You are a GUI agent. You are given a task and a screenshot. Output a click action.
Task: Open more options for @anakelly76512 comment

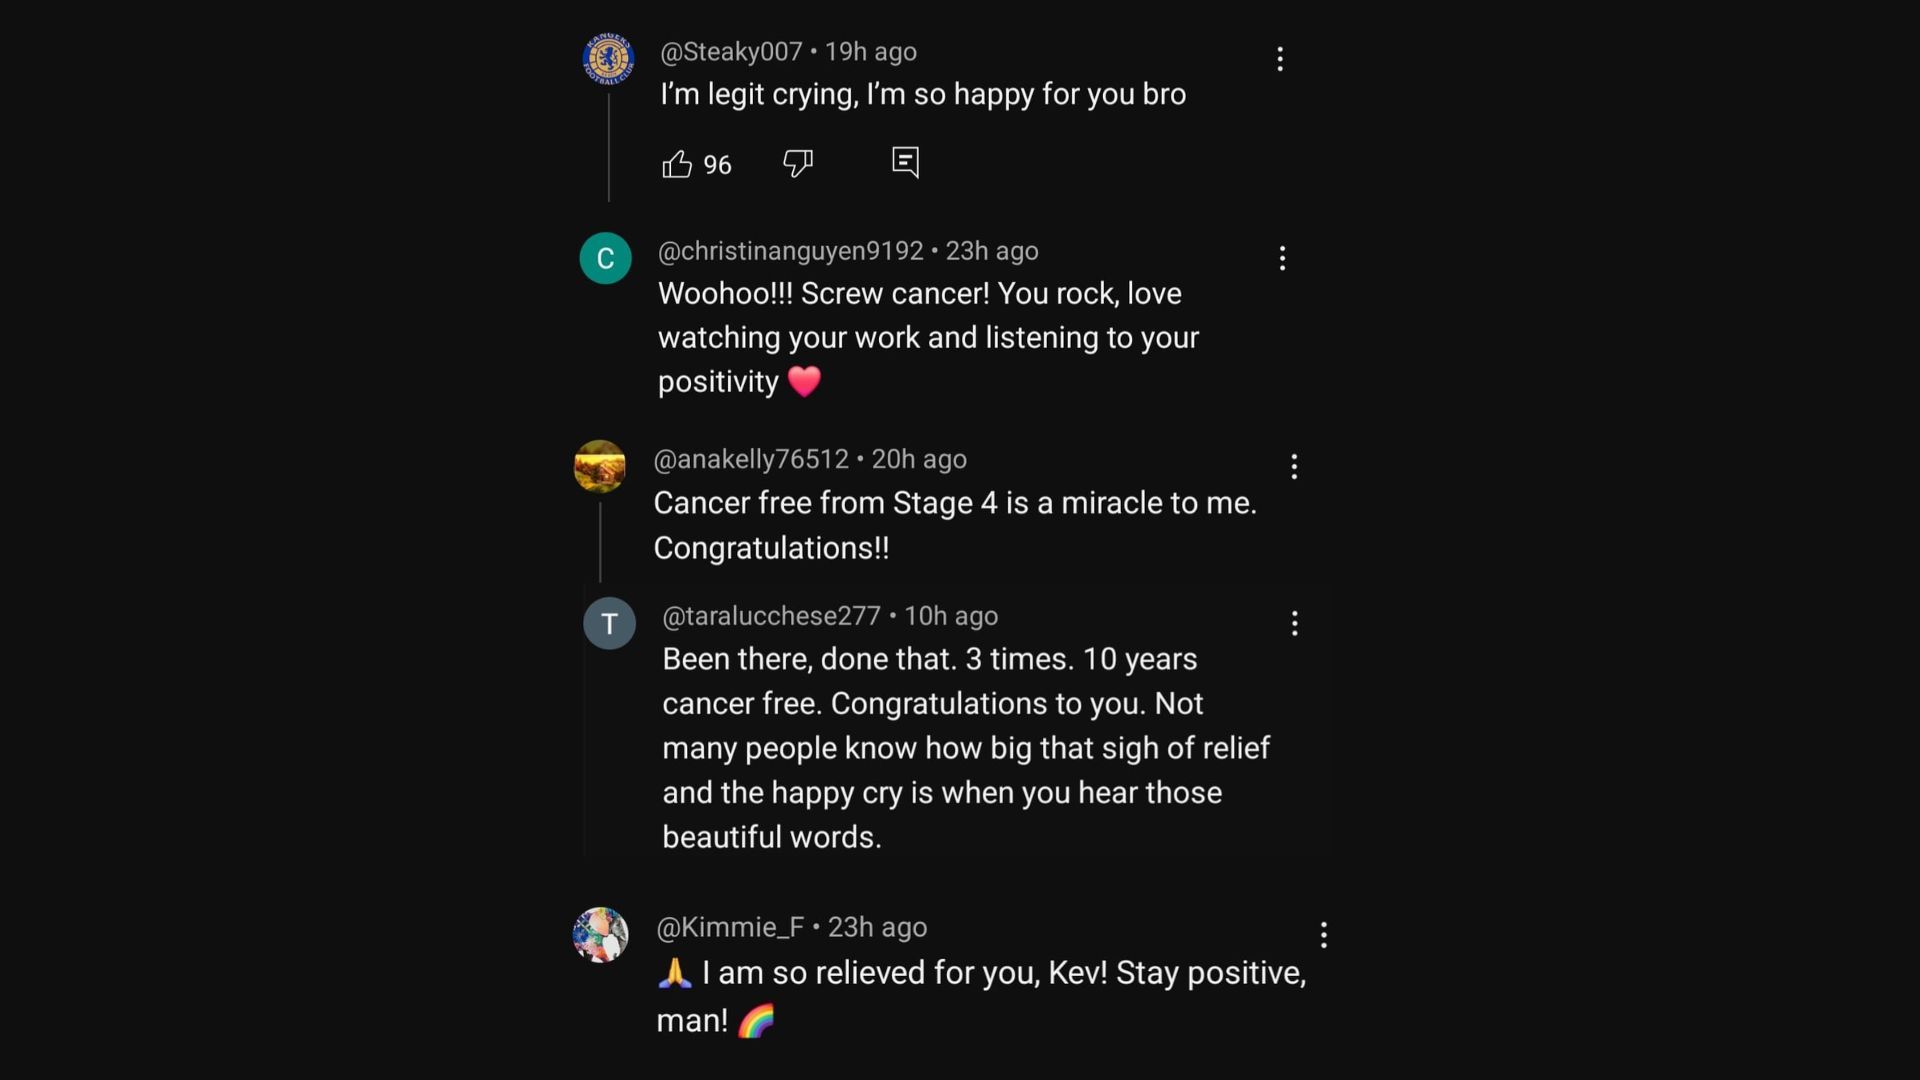point(1294,467)
